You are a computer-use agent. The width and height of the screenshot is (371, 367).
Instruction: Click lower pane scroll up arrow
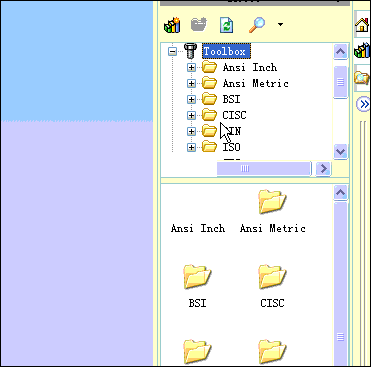(x=340, y=193)
